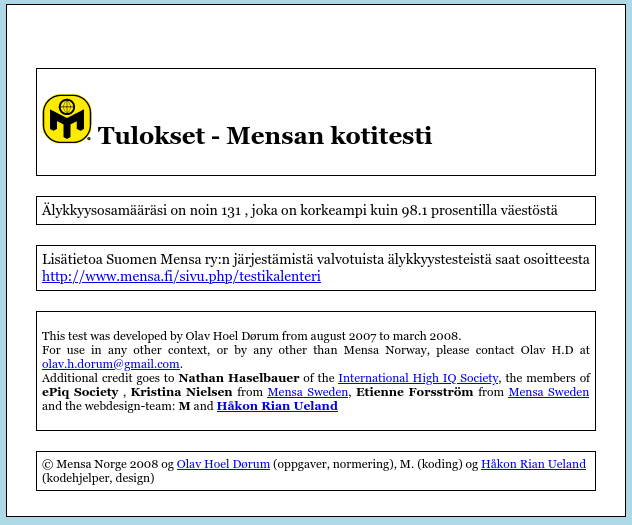Click the '(kodehjelper, design)' text
This screenshot has width=632, height=525.
point(98,478)
